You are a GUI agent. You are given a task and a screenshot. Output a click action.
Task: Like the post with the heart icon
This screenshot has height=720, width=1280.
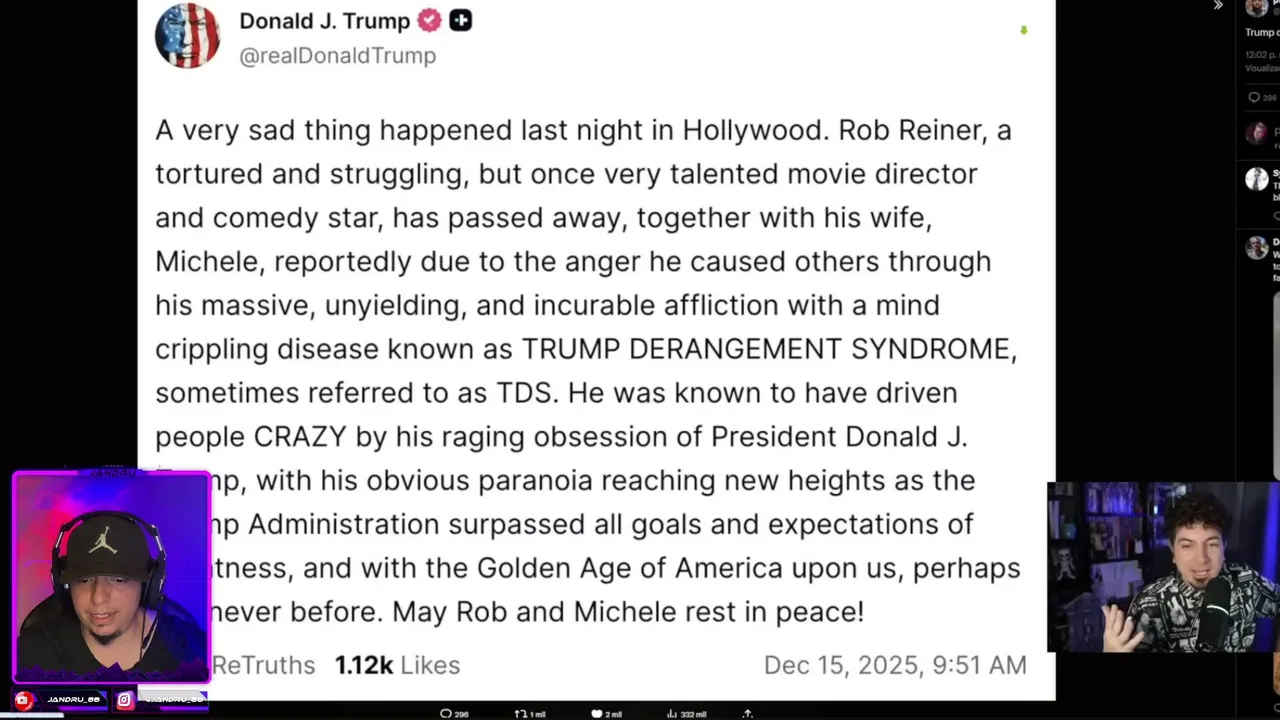[x=597, y=713]
